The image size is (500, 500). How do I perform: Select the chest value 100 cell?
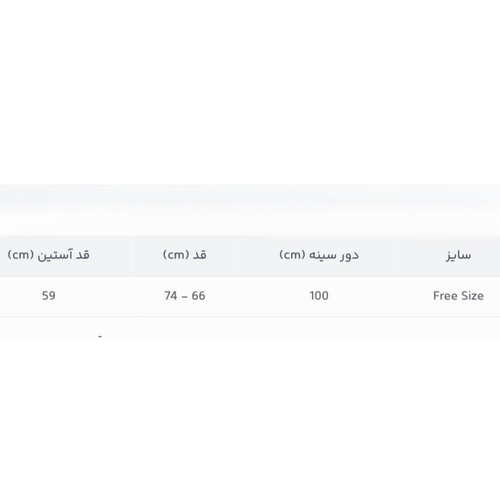319,296
